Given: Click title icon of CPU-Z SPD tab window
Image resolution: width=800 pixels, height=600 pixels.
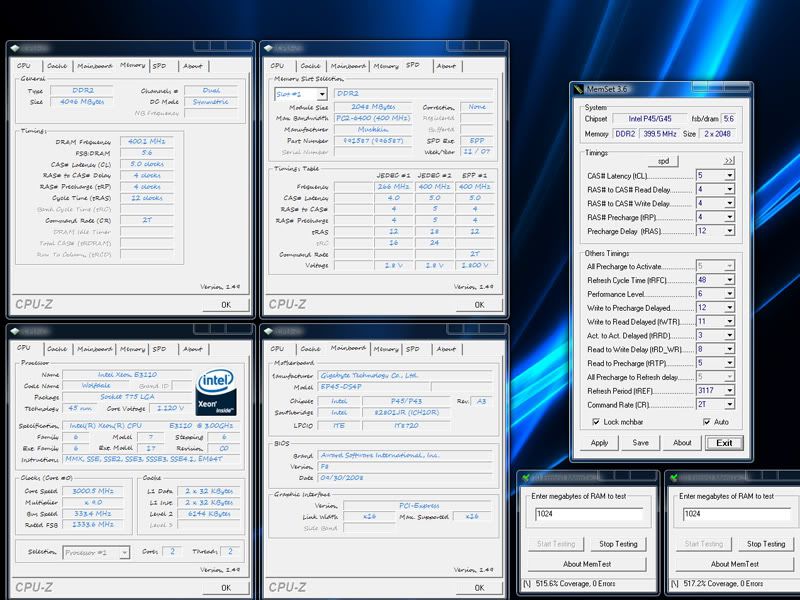Looking at the screenshot, I should coord(268,48).
